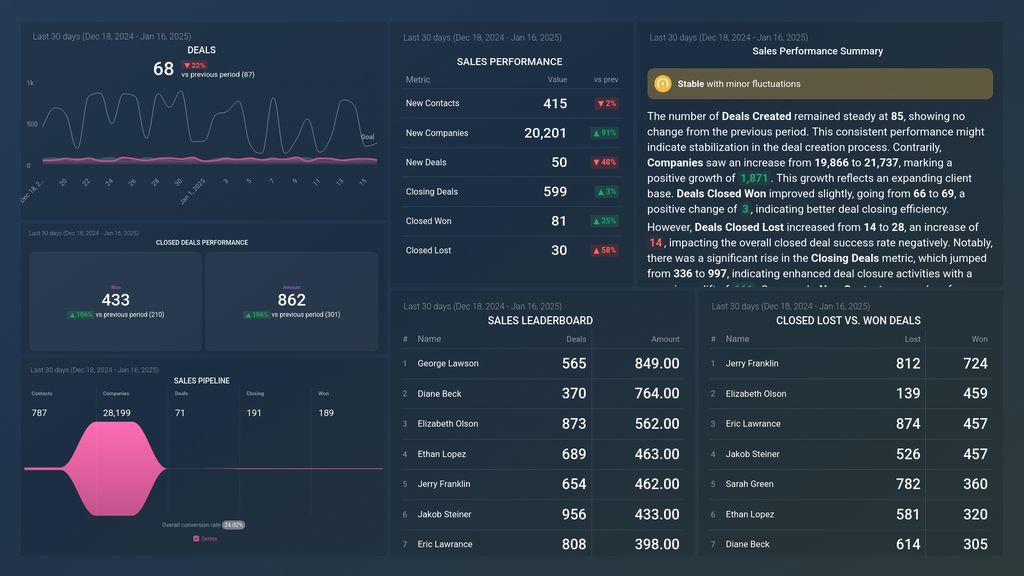Image resolution: width=1024 pixels, height=576 pixels.
Task: Click the green 1,871 highlight in the summary
Action: point(754,178)
